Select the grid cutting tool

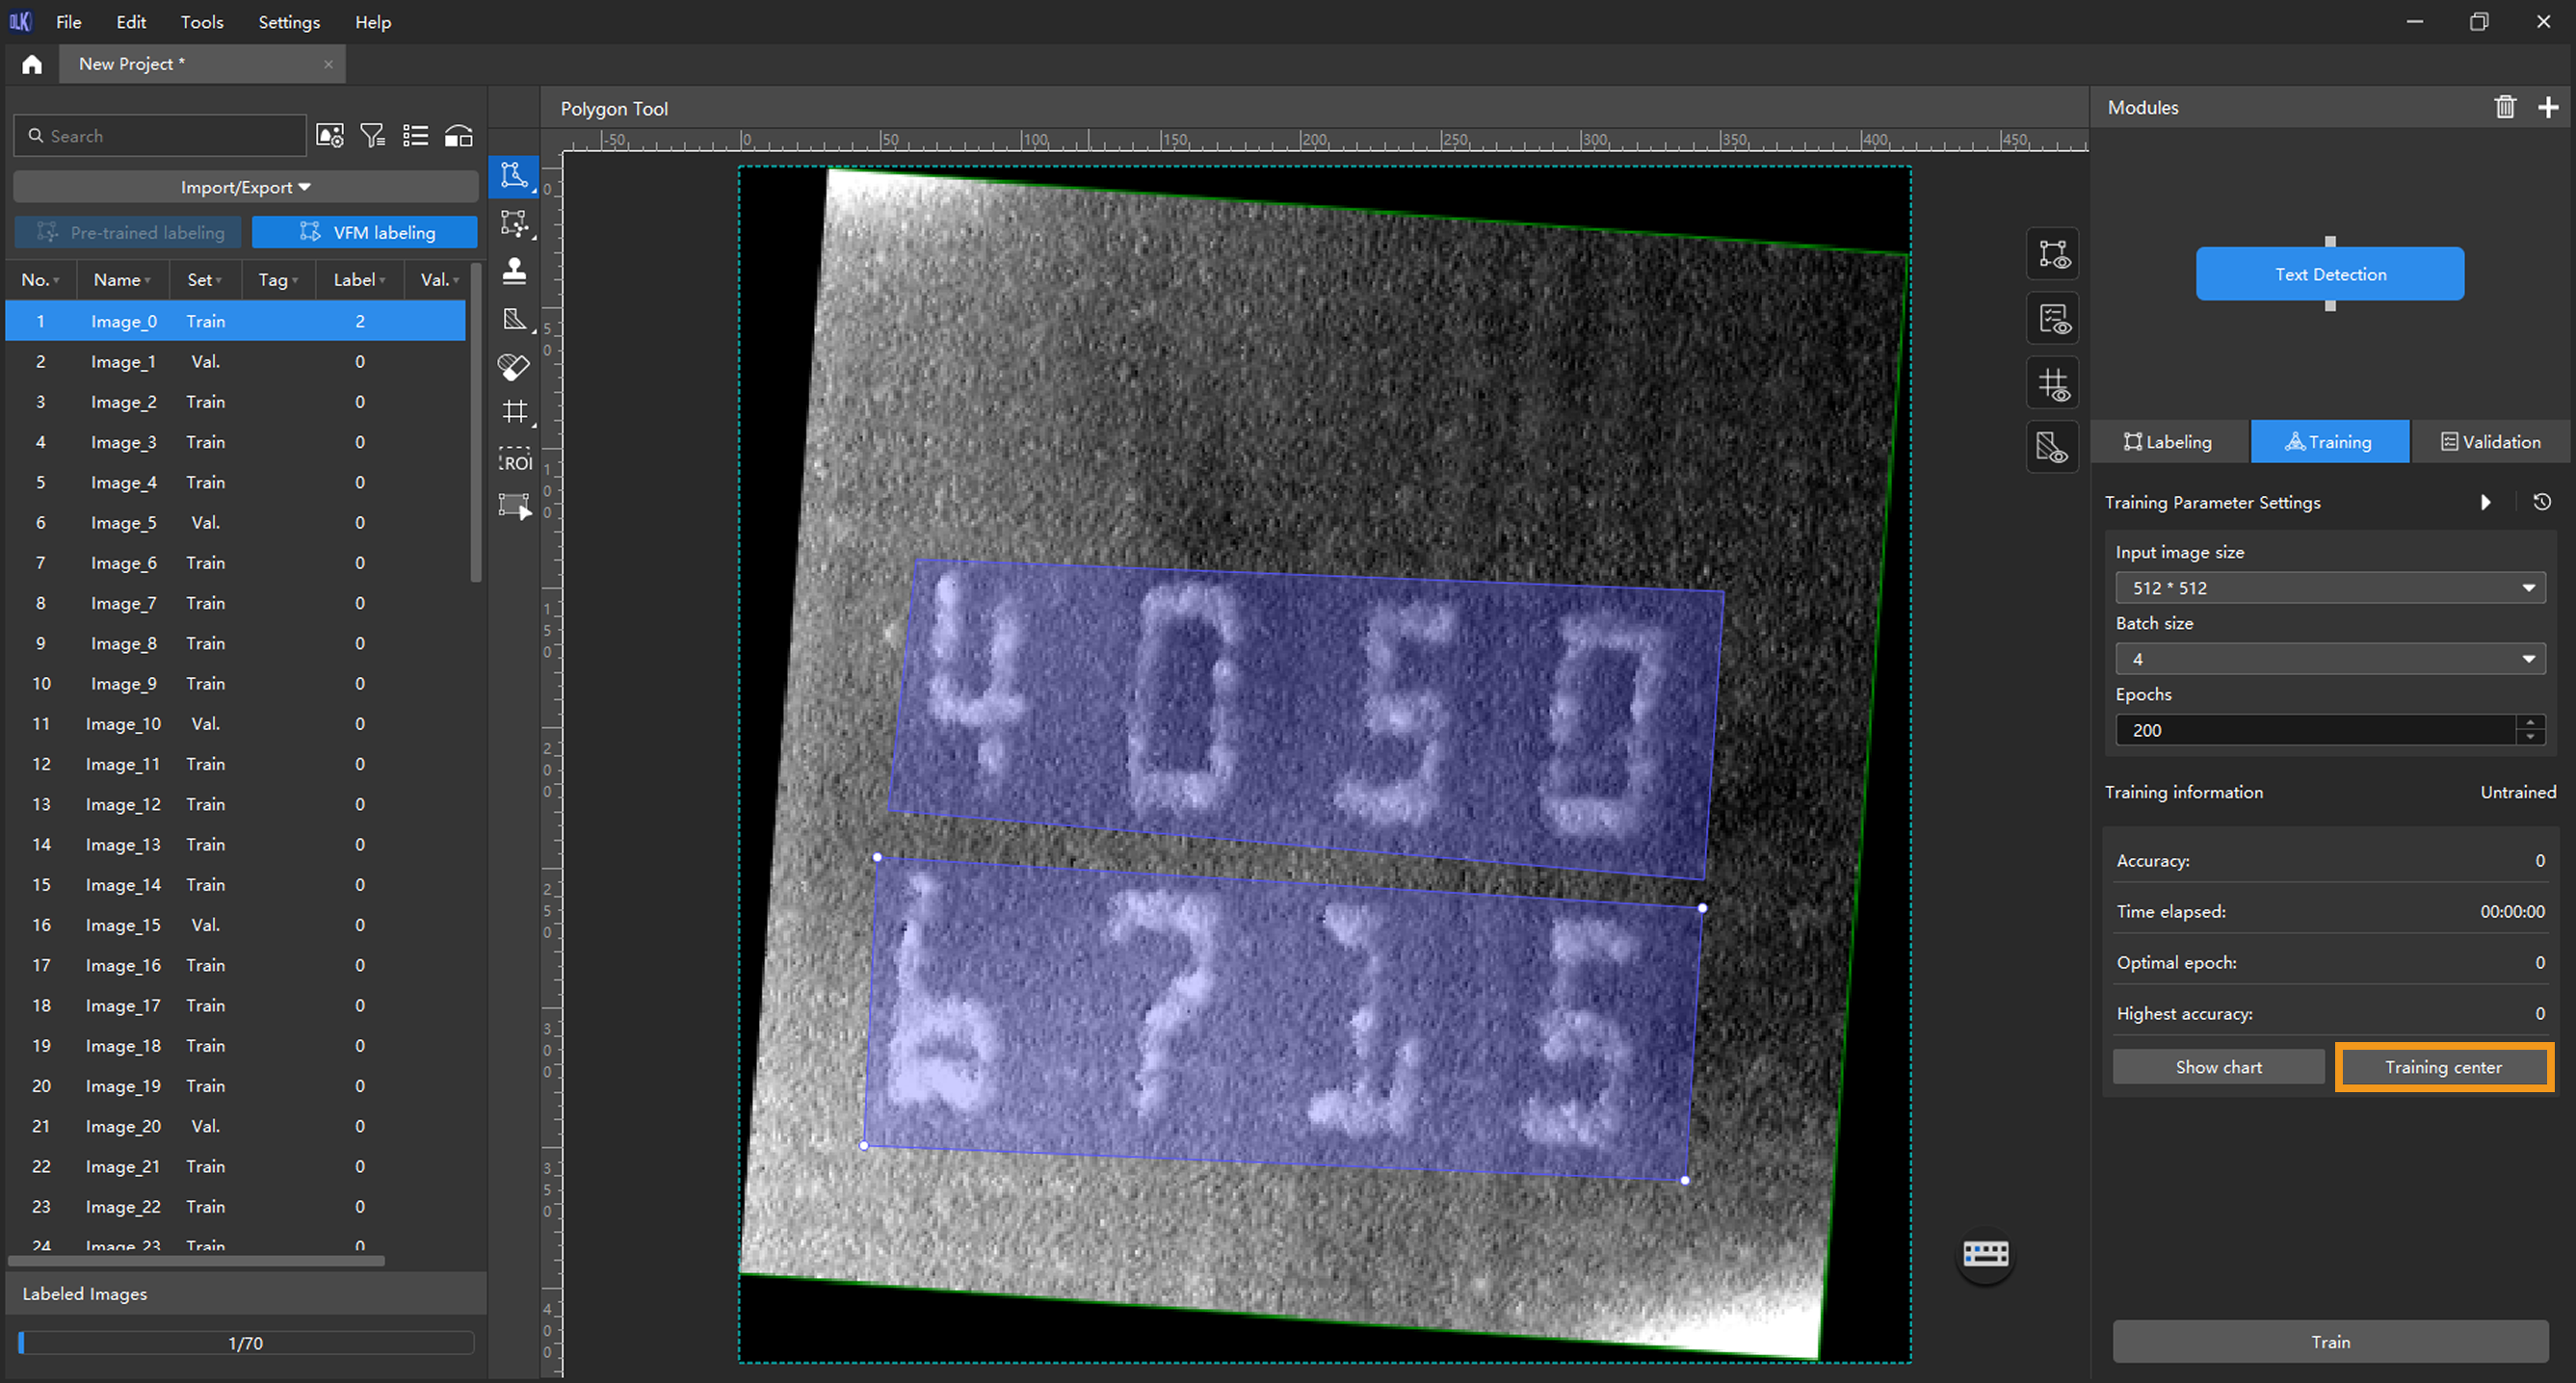coord(515,412)
